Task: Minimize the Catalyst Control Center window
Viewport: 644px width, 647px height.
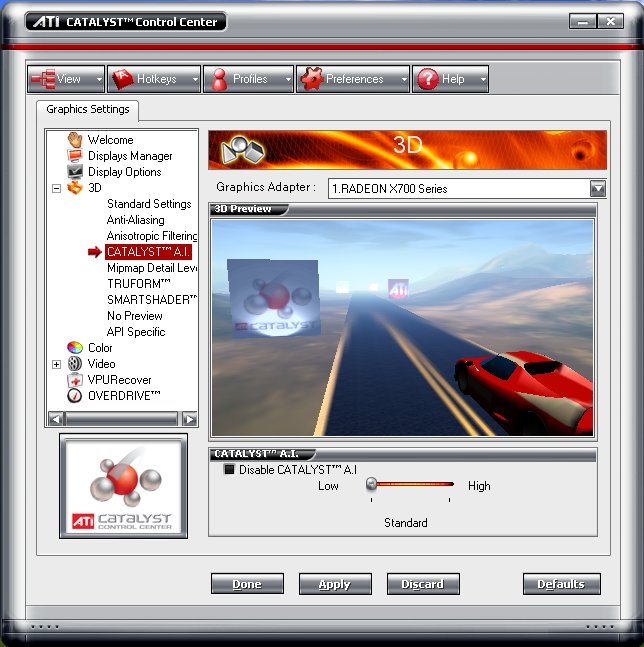Action: (x=583, y=21)
